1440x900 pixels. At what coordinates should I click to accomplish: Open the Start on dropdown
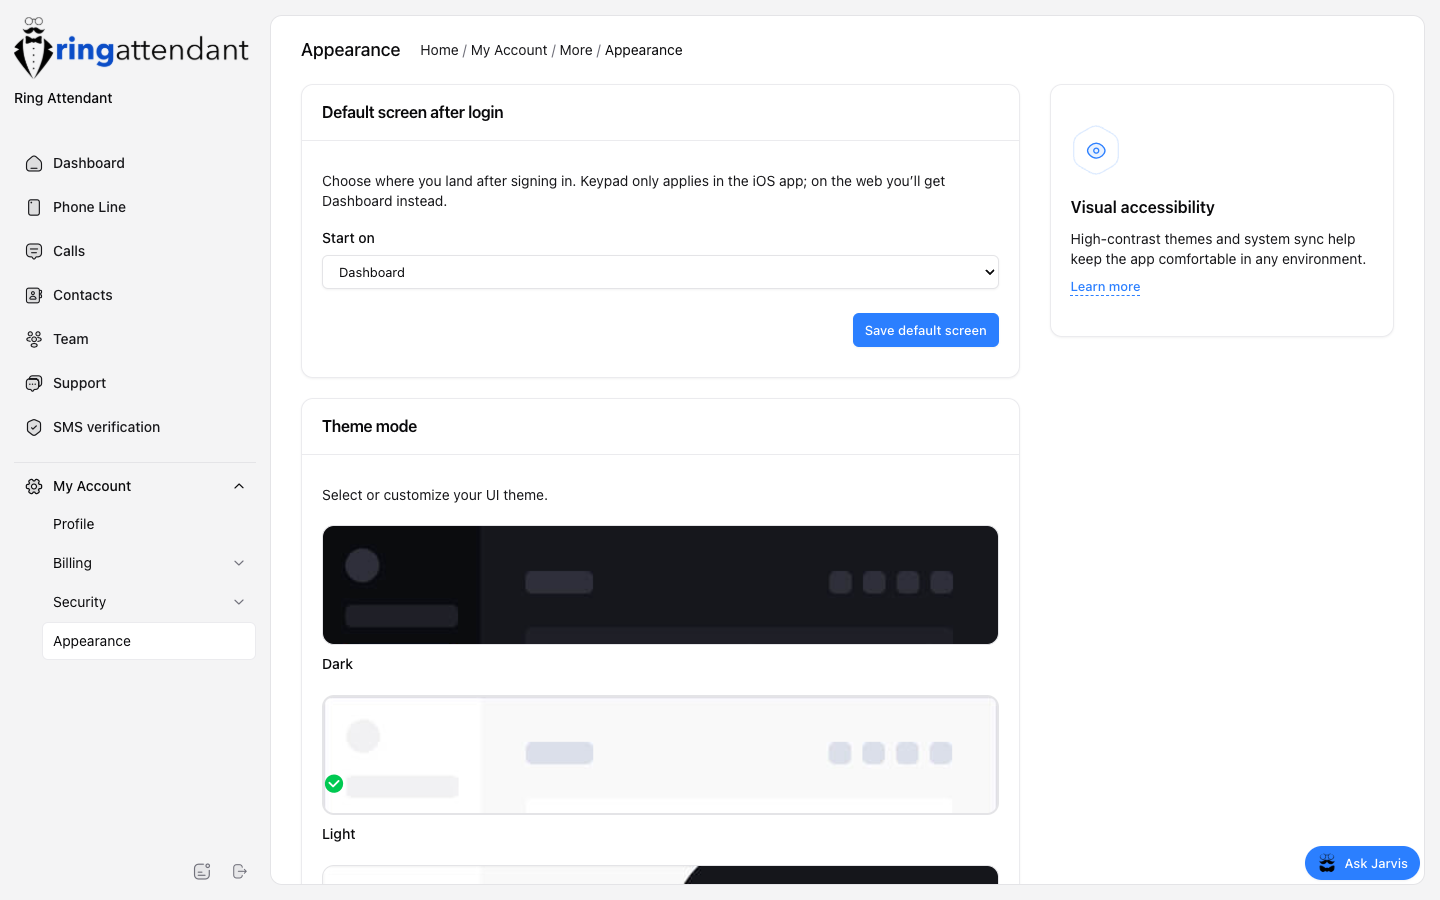click(x=660, y=272)
